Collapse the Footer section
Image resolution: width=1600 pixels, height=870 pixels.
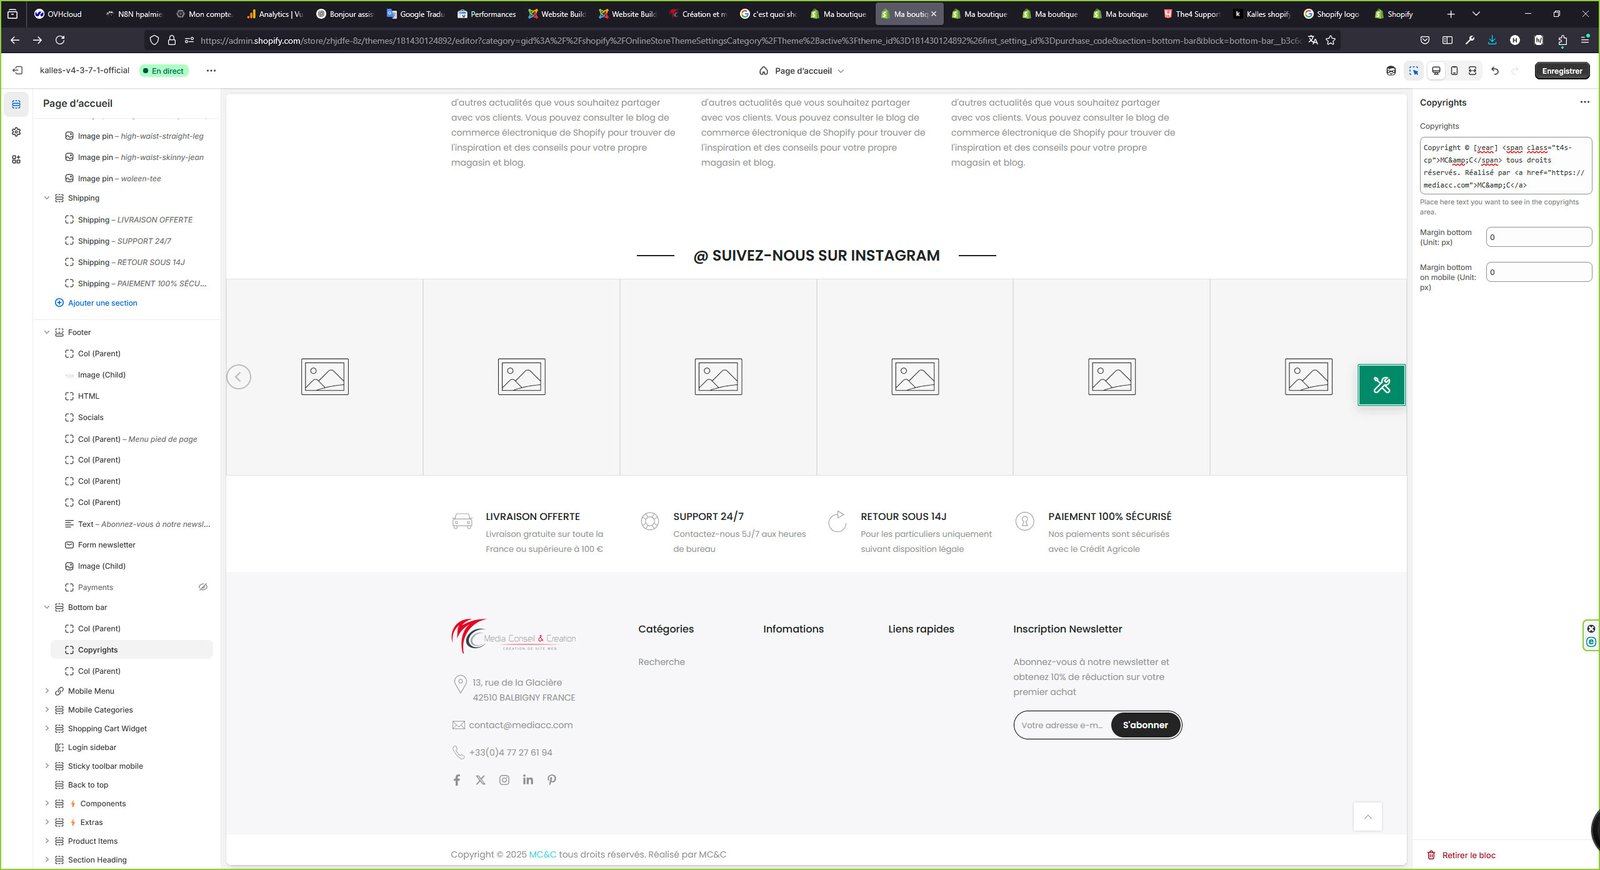click(x=47, y=332)
